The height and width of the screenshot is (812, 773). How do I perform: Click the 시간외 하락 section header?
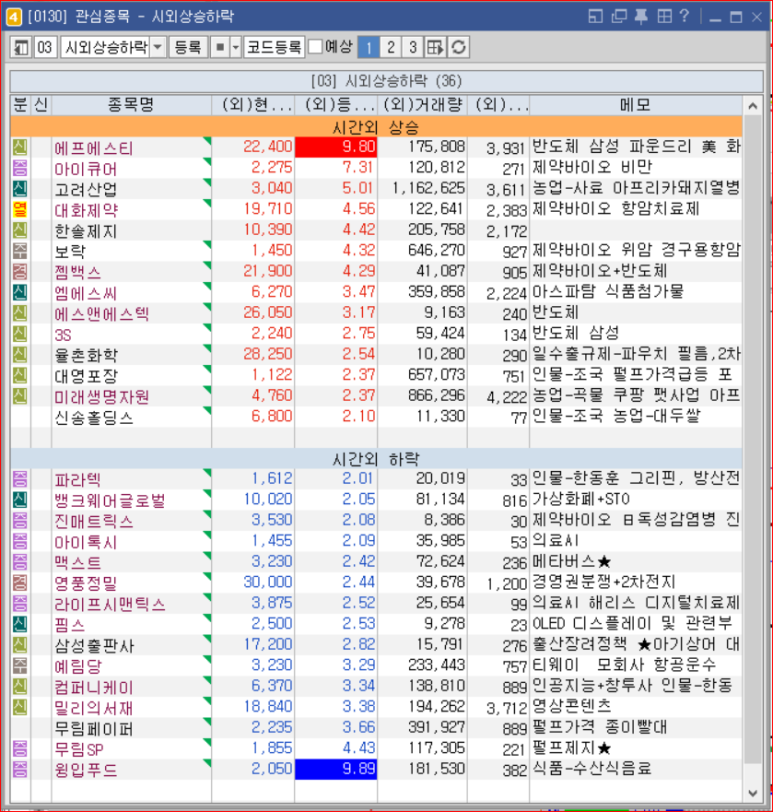(376, 458)
